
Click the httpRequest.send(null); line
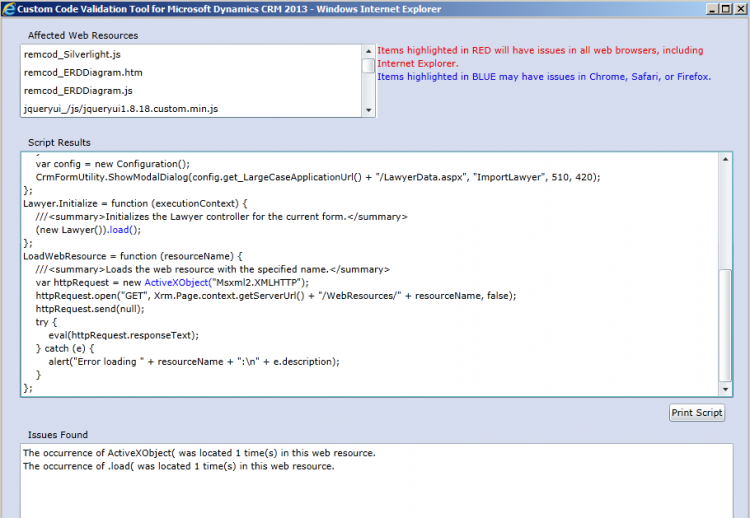(90, 309)
